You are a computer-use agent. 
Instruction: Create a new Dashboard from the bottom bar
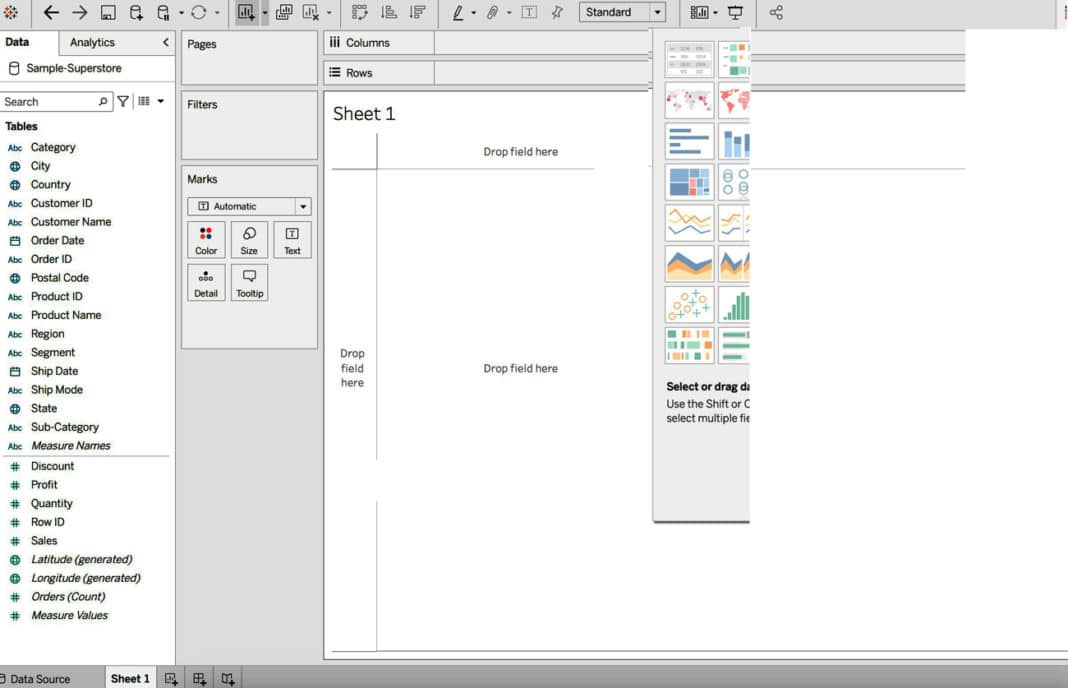199,678
